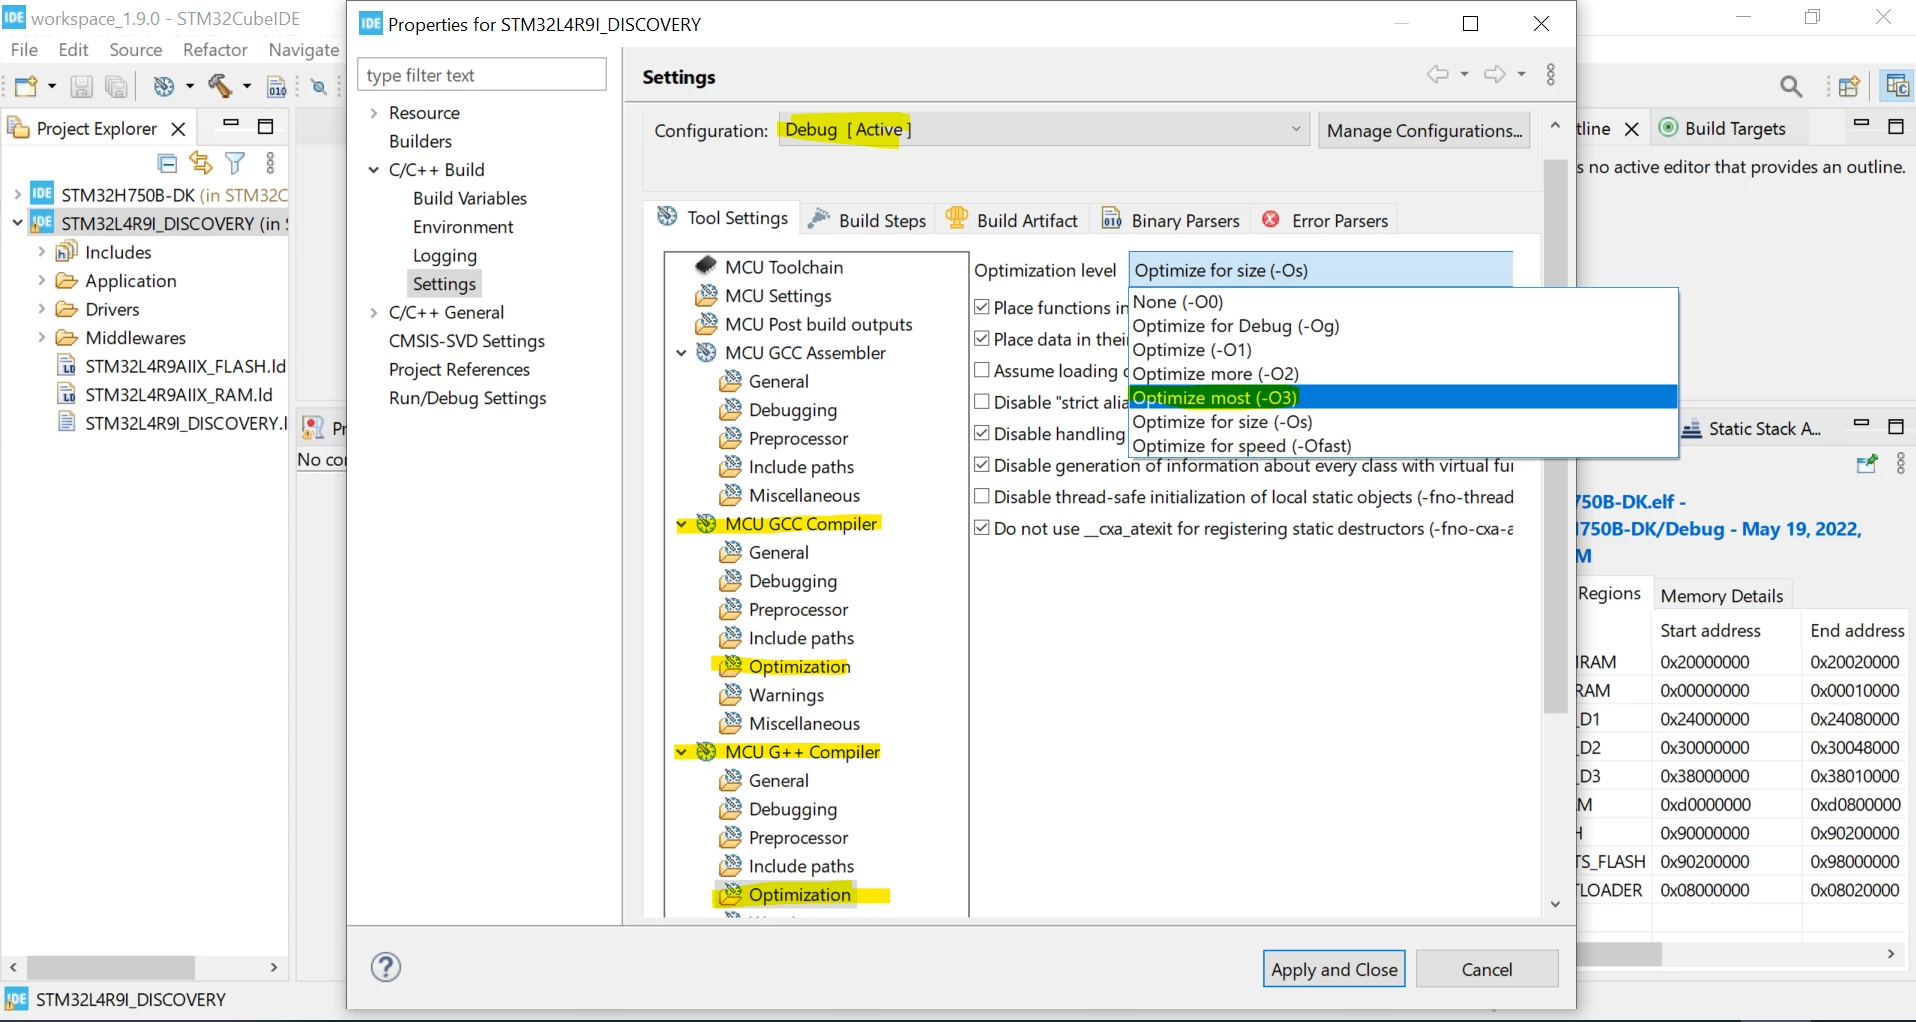Collapse the MCU GCC Compiler node
This screenshot has width=1916, height=1022.
pyautogui.click(x=682, y=524)
